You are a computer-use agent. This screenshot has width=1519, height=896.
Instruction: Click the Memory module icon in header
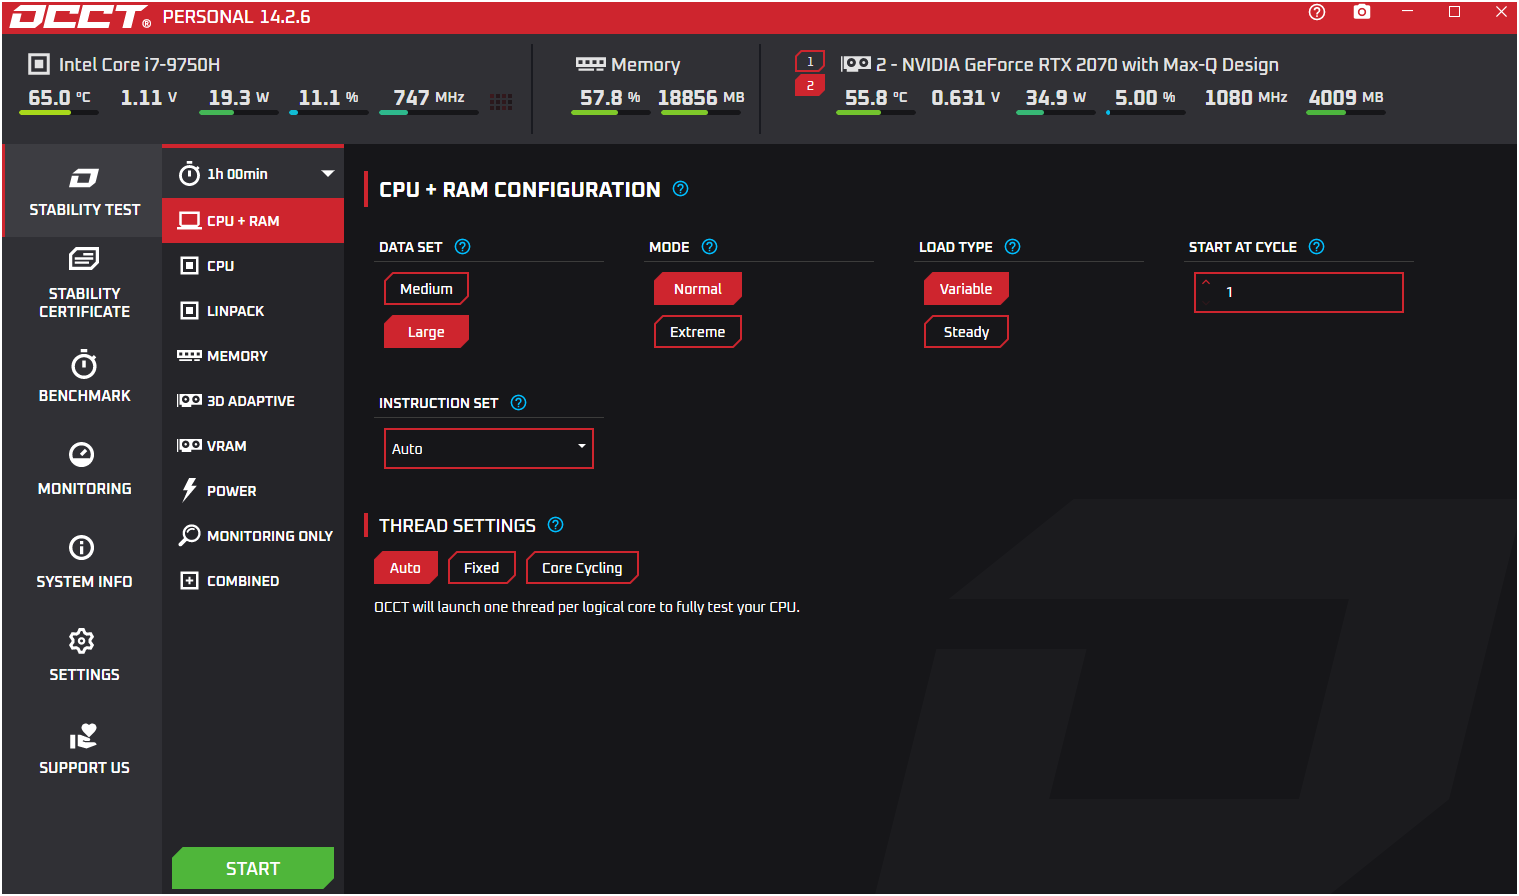(590, 64)
